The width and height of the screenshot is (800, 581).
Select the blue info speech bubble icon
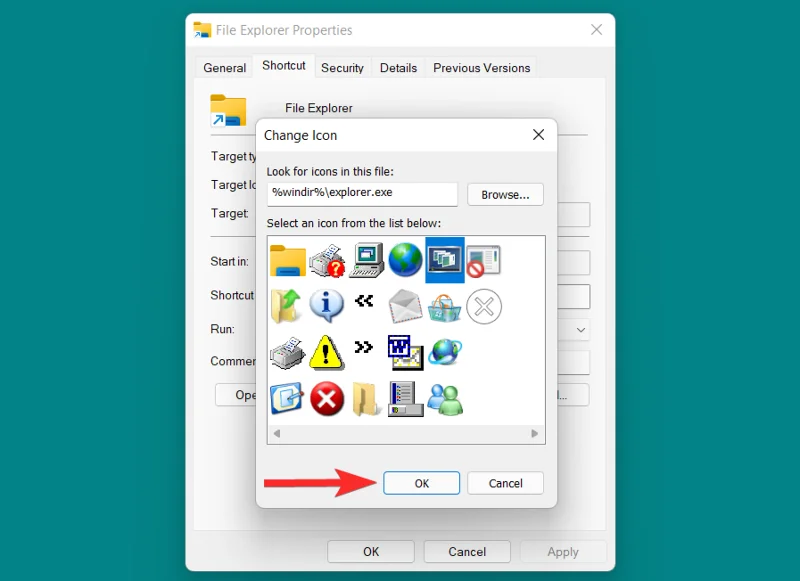[327, 306]
